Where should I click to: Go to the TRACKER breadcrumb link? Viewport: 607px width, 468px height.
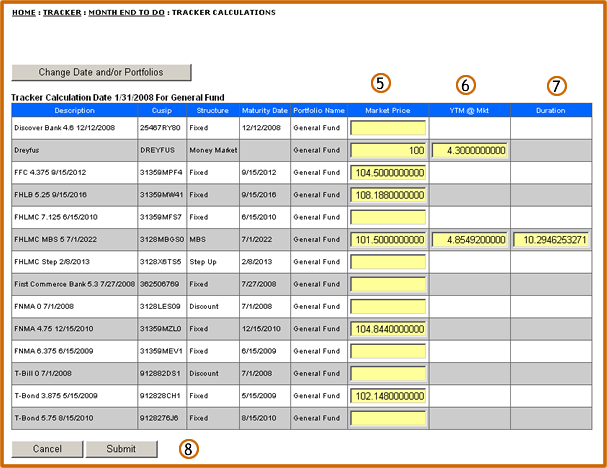click(x=62, y=12)
